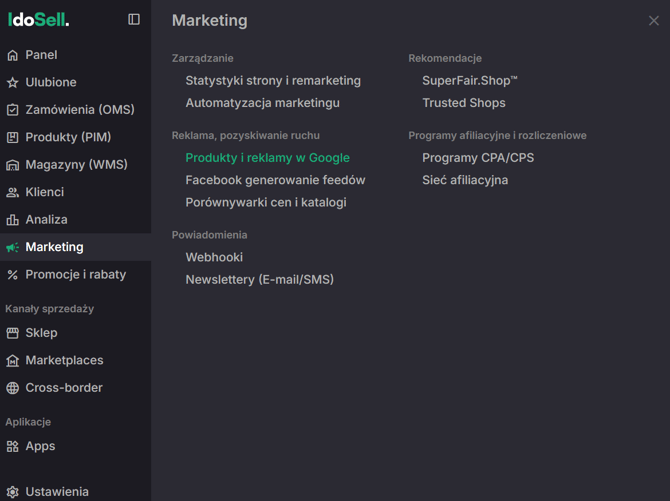Click the Promocje i rabaty percent icon

tap(13, 275)
